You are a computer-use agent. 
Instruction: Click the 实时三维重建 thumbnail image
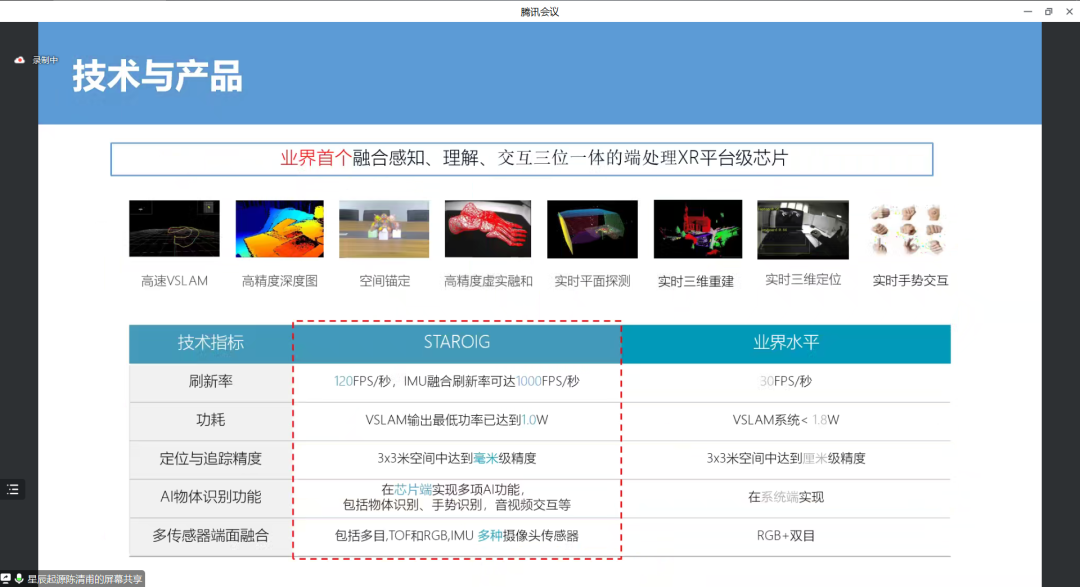coord(698,229)
